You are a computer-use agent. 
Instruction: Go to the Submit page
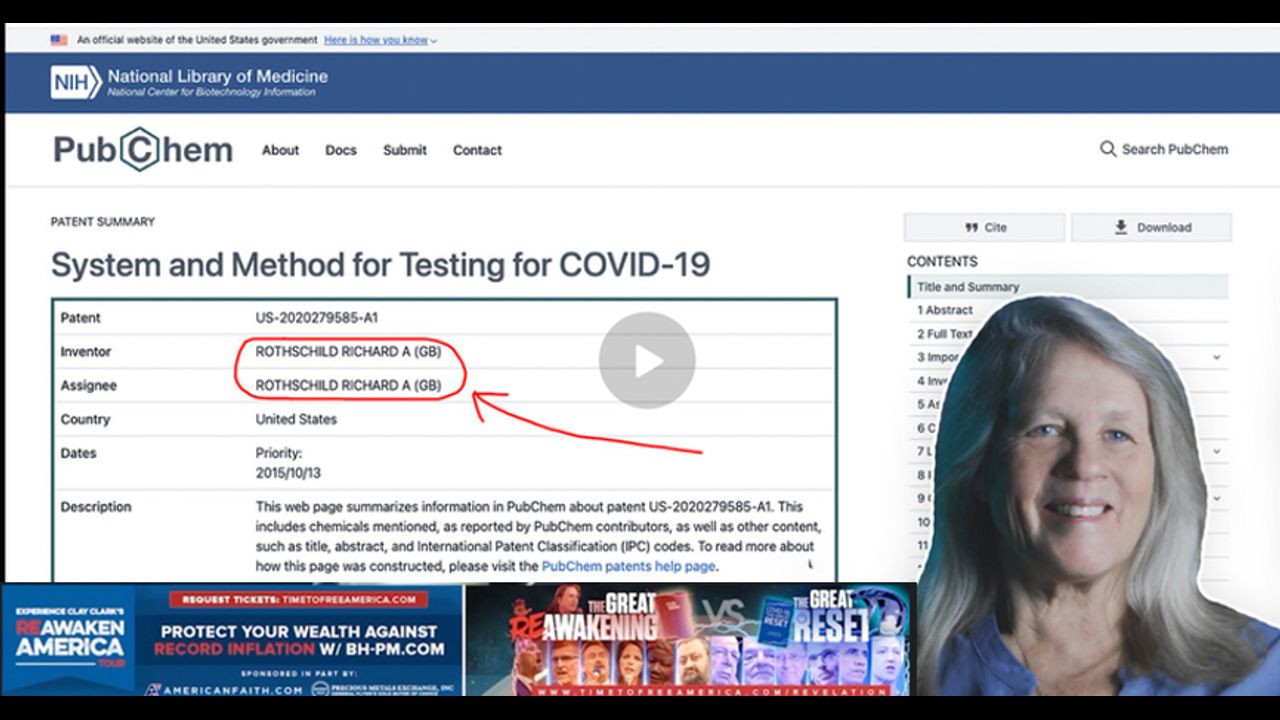404,150
